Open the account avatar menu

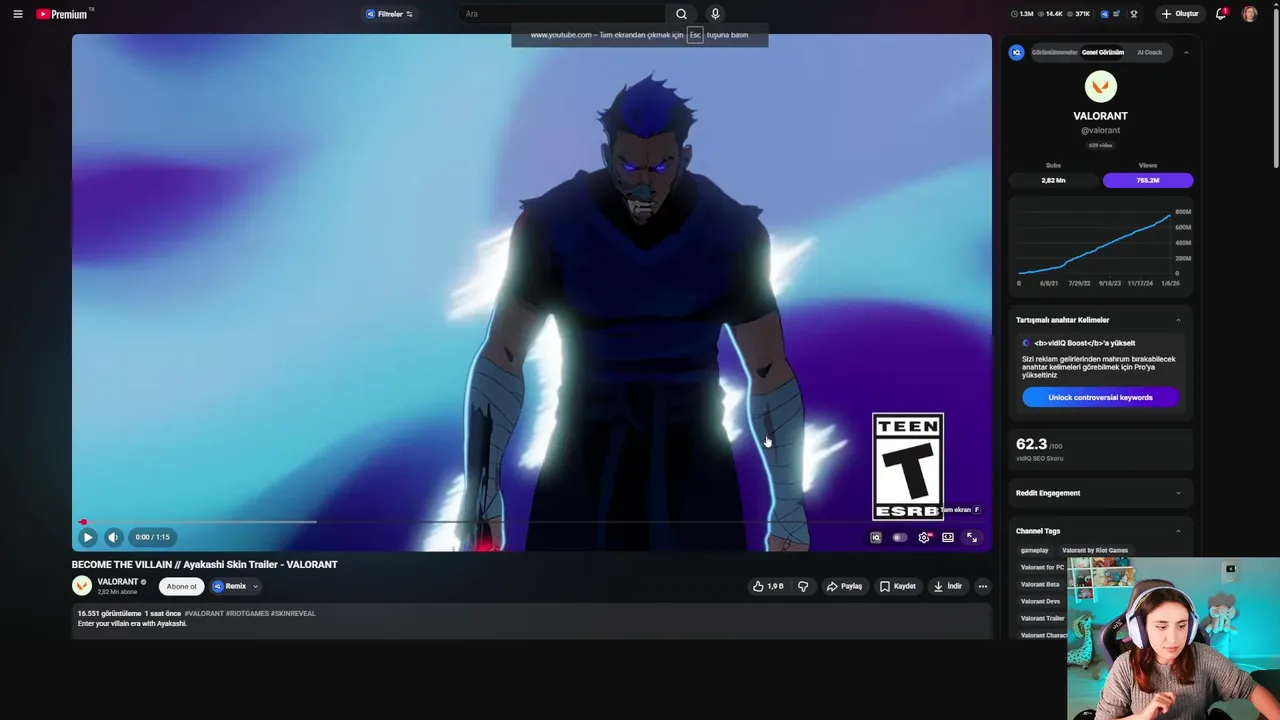(1250, 14)
